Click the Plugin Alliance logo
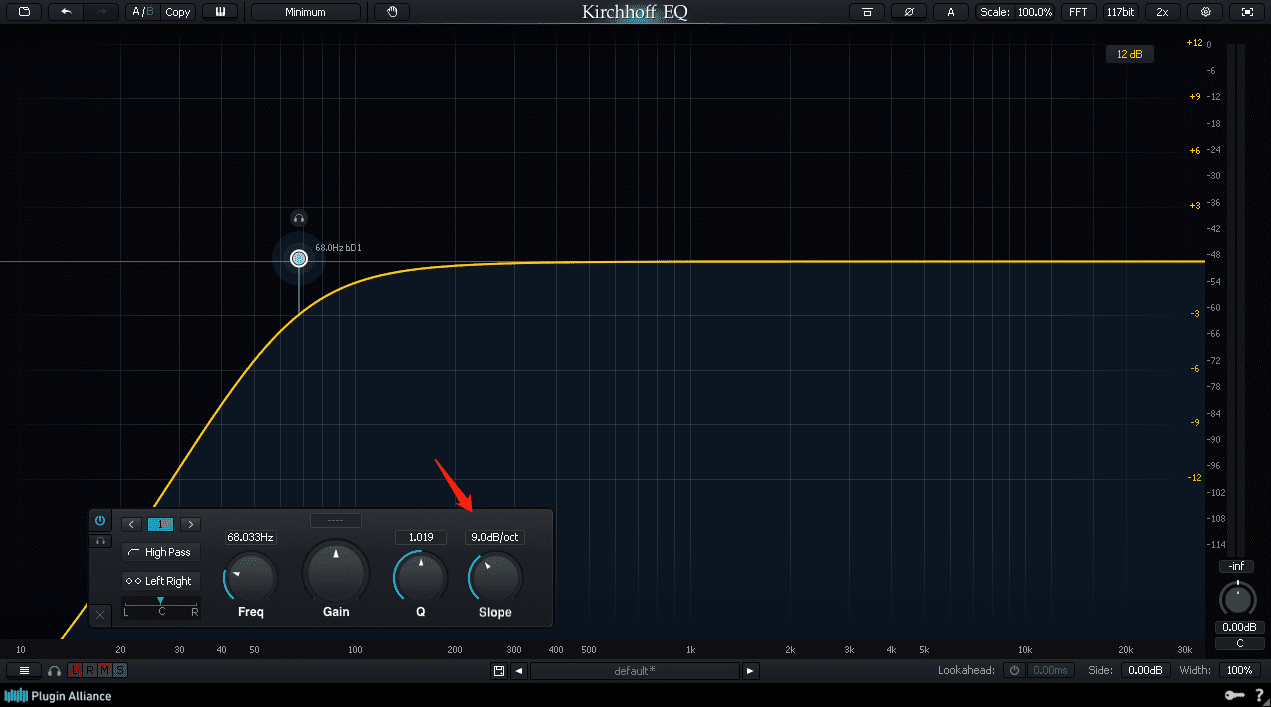1271x707 pixels. tap(58, 696)
